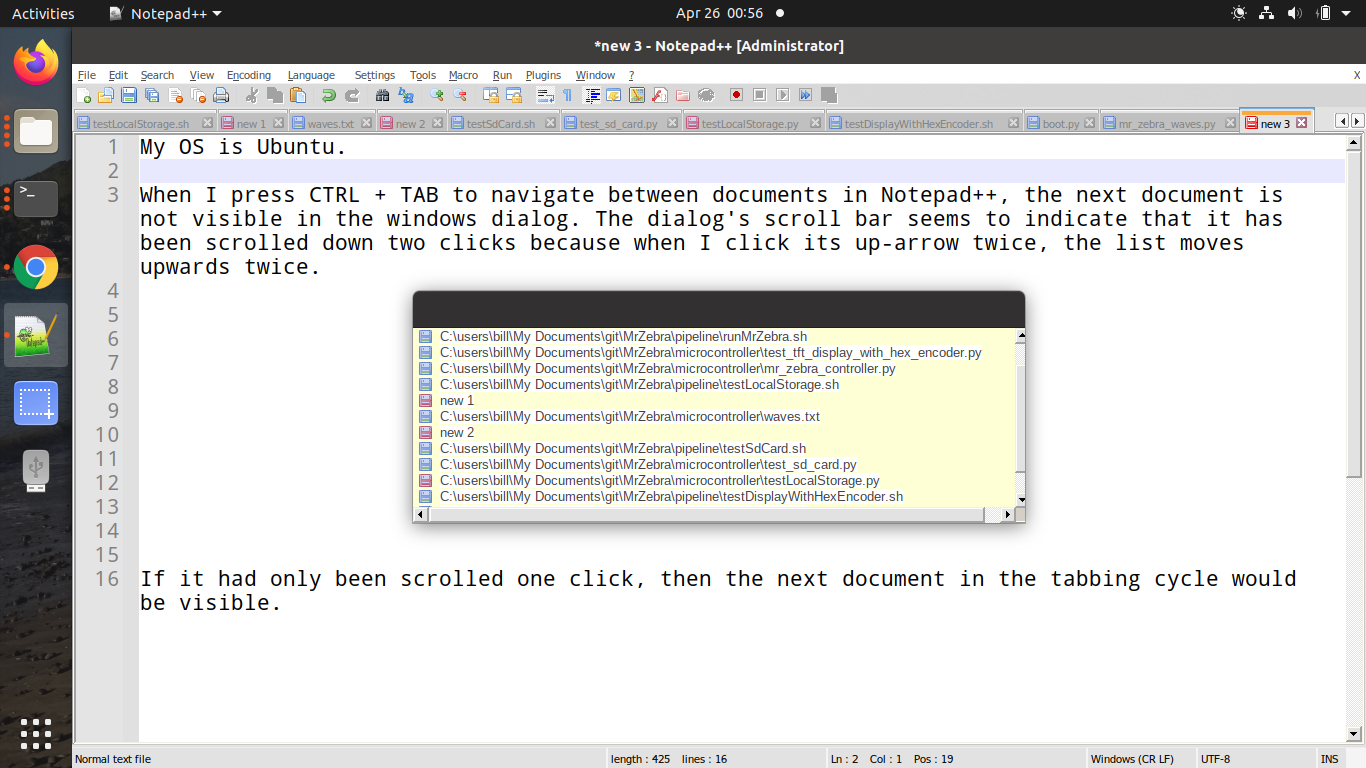Screen dimensions: 1366x768
Task: Click the Open file folder icon in the toolbar
Action: click(x=106, y=95)
